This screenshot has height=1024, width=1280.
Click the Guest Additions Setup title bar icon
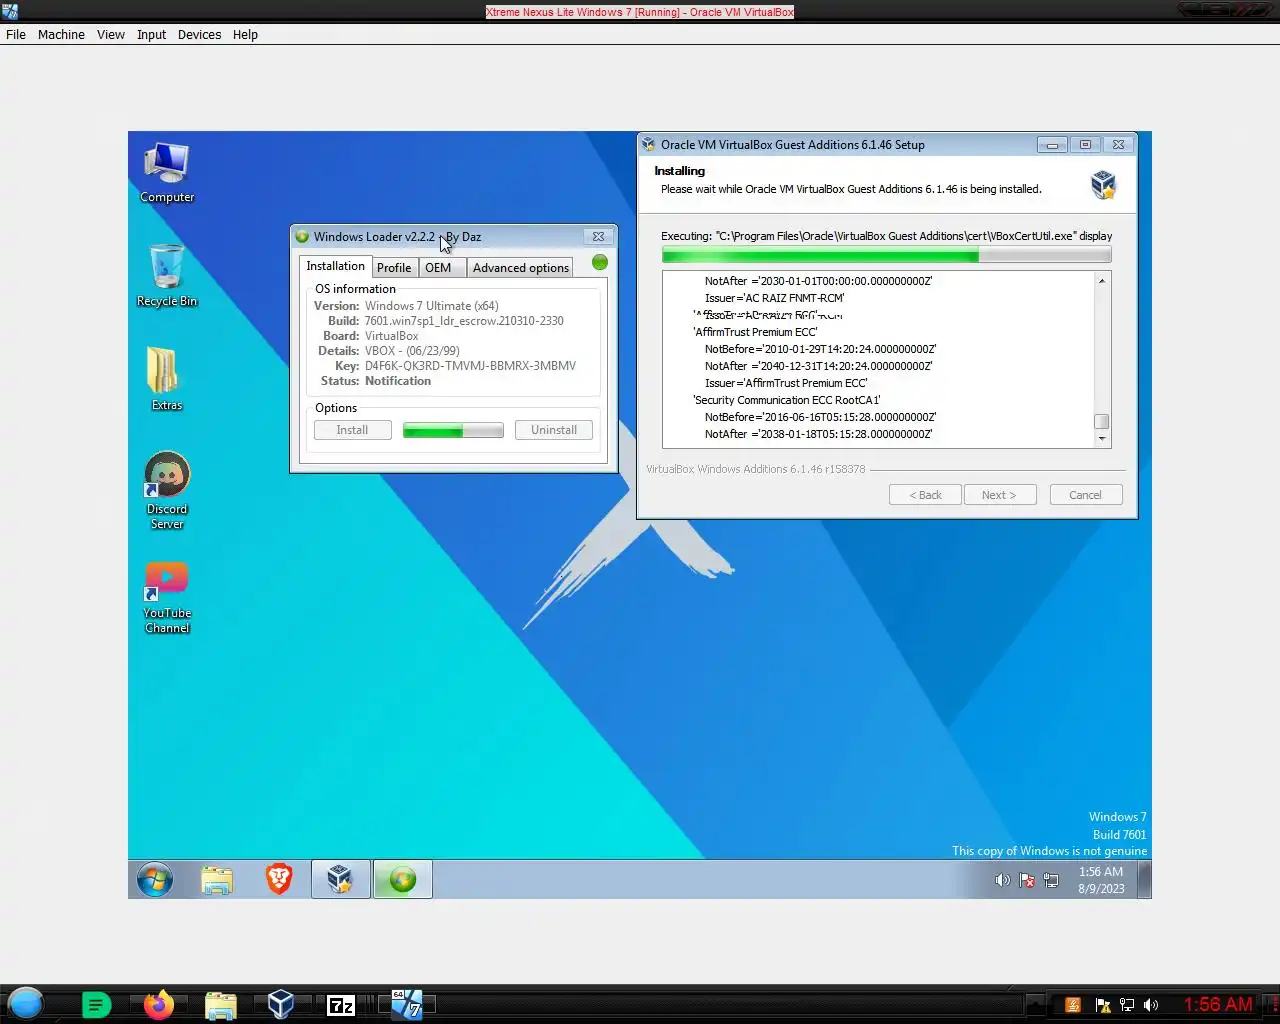click(648, 145)
